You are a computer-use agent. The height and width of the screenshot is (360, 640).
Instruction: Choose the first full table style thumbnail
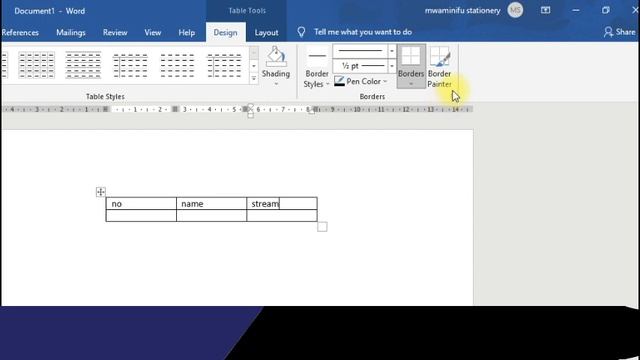(x=36, y=65)
